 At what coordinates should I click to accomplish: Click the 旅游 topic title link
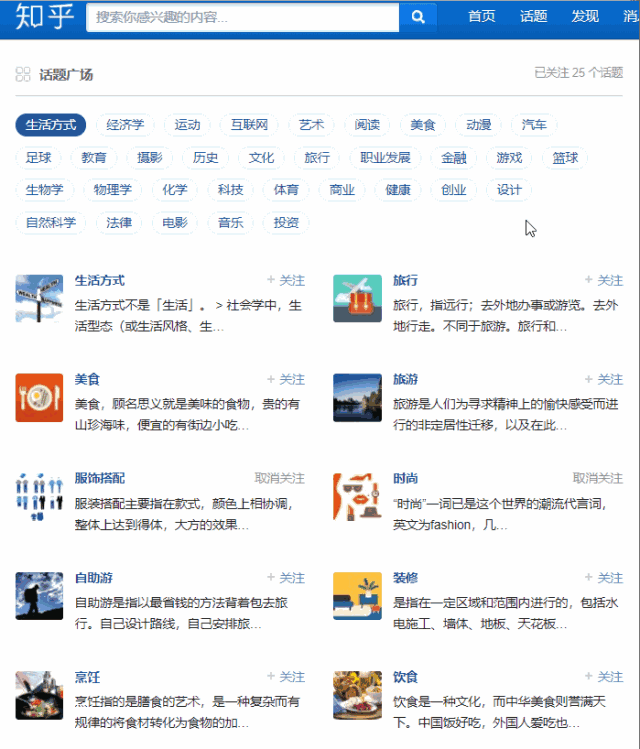[405, 380]
